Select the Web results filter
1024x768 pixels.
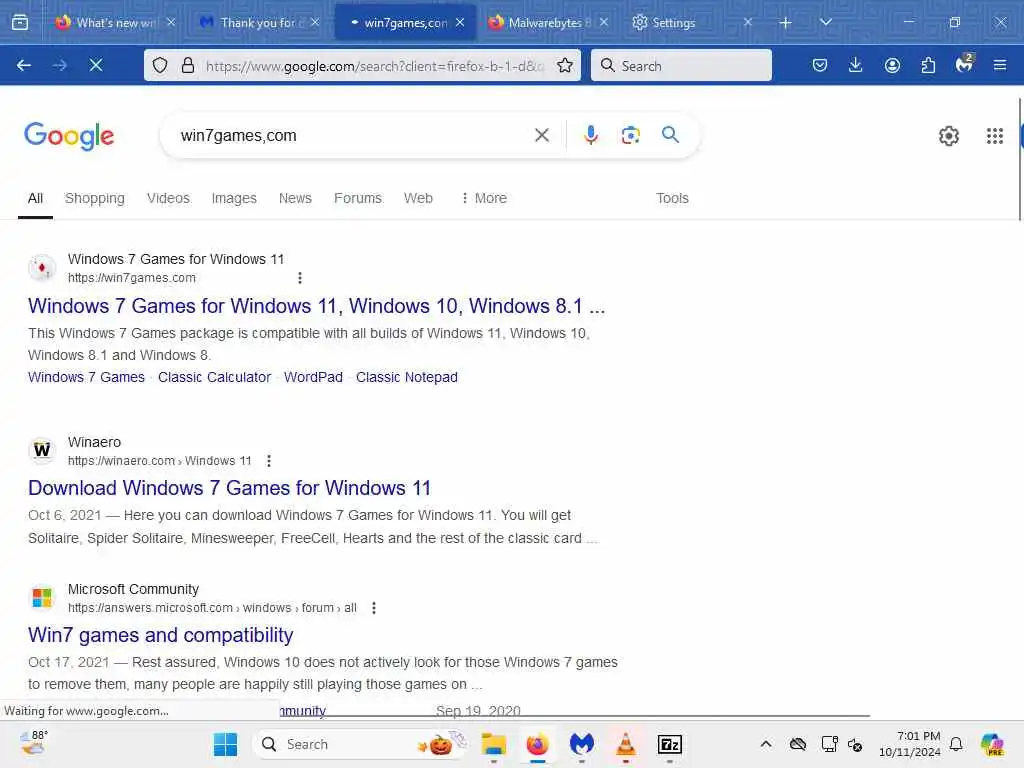click(x=418, y=198)
